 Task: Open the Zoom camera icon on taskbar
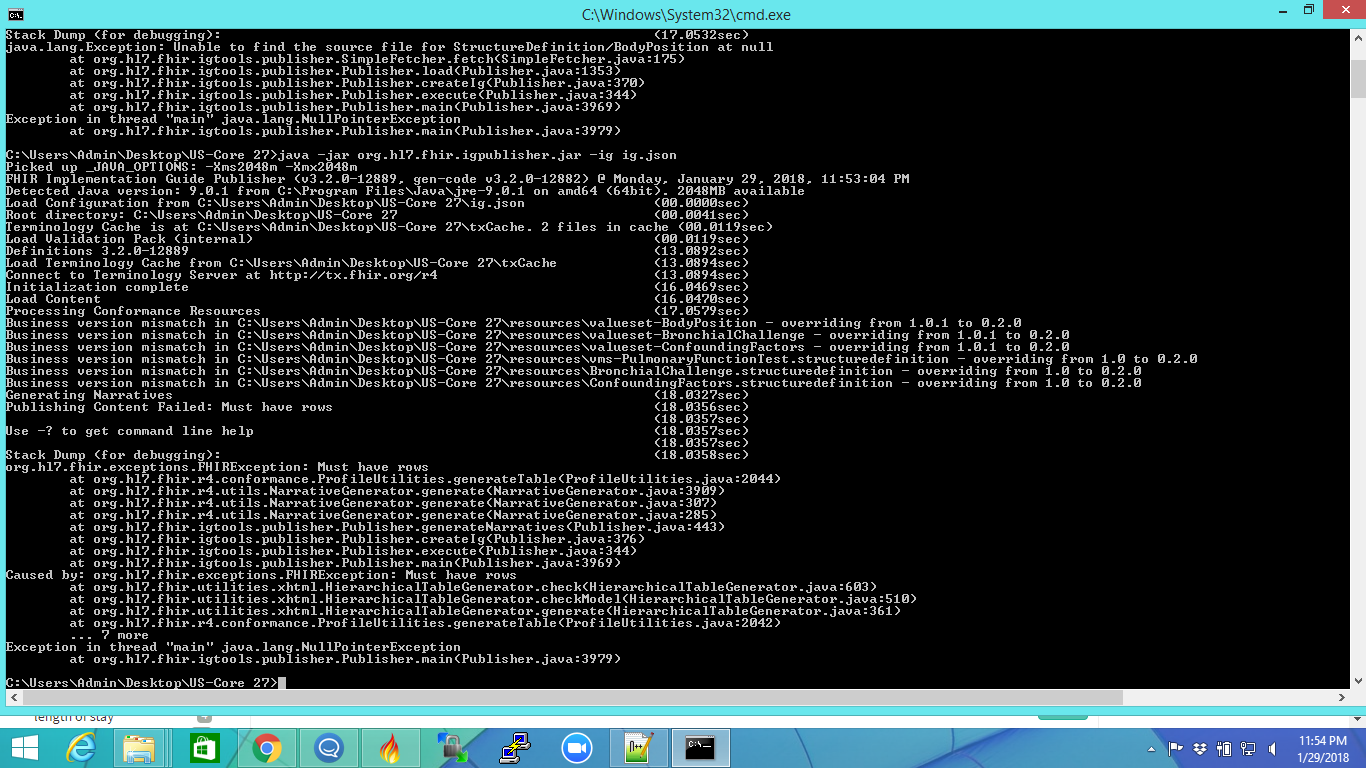pos(576,747)
